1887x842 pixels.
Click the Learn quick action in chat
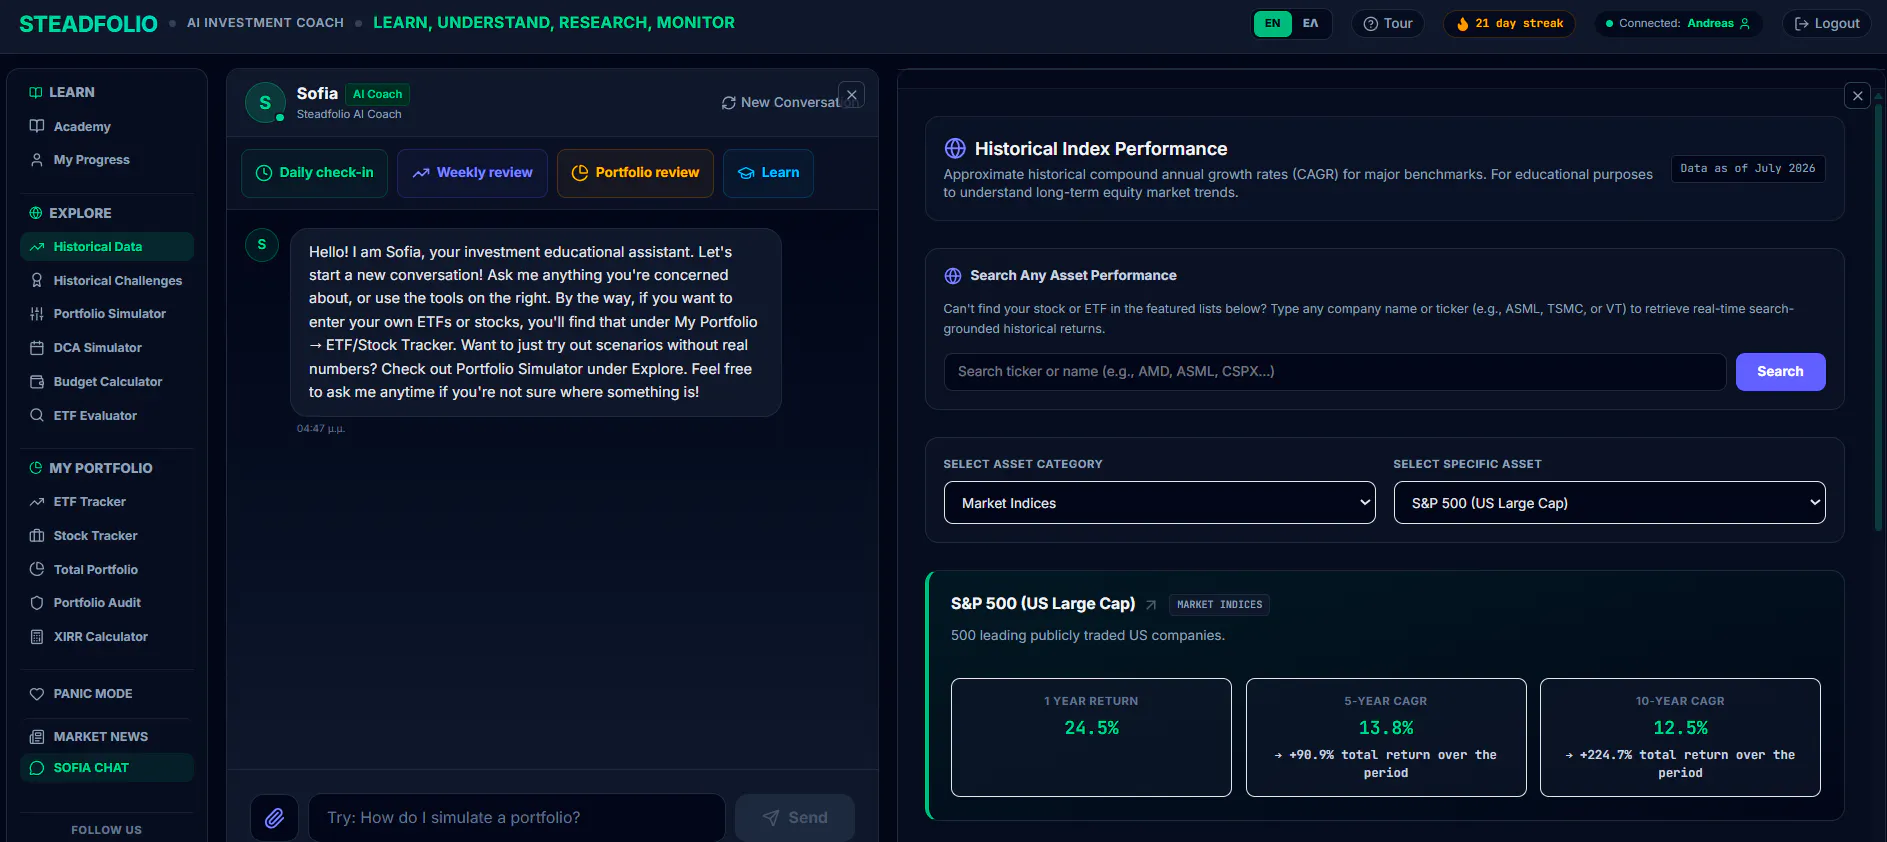click(768, 173)
